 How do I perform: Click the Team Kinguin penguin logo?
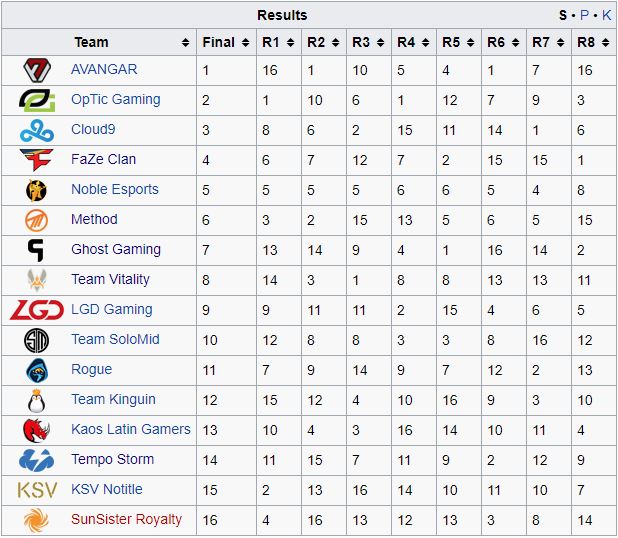pos(37,400)
